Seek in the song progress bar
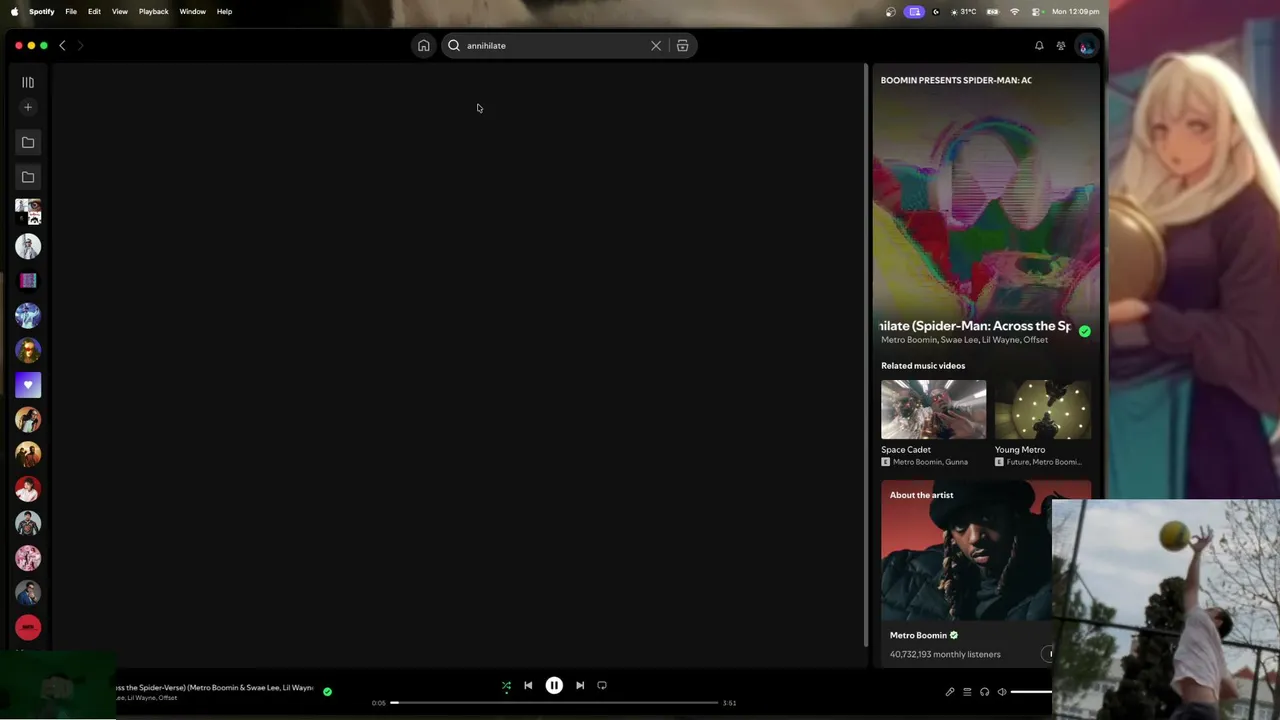Screen dimensions: 1280x720 coord(555,702)
